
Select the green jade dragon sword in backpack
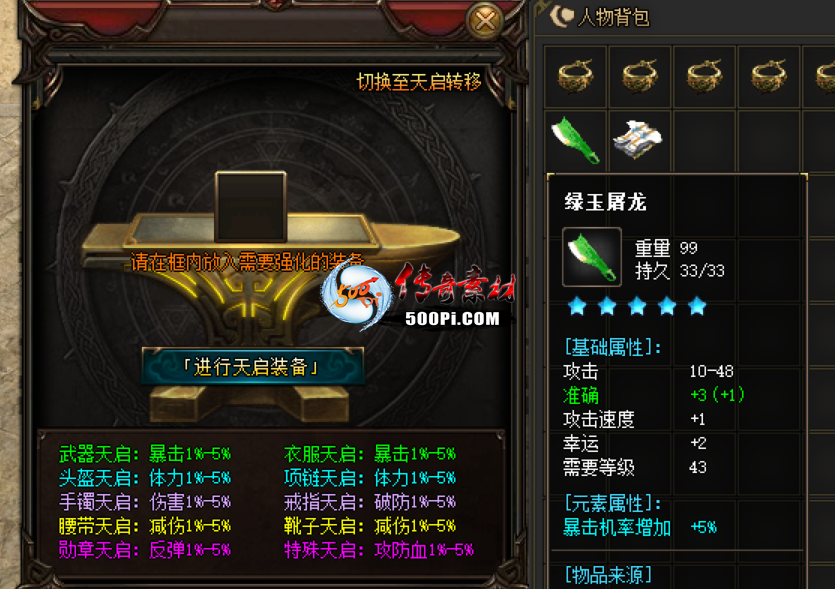point(575,140)
